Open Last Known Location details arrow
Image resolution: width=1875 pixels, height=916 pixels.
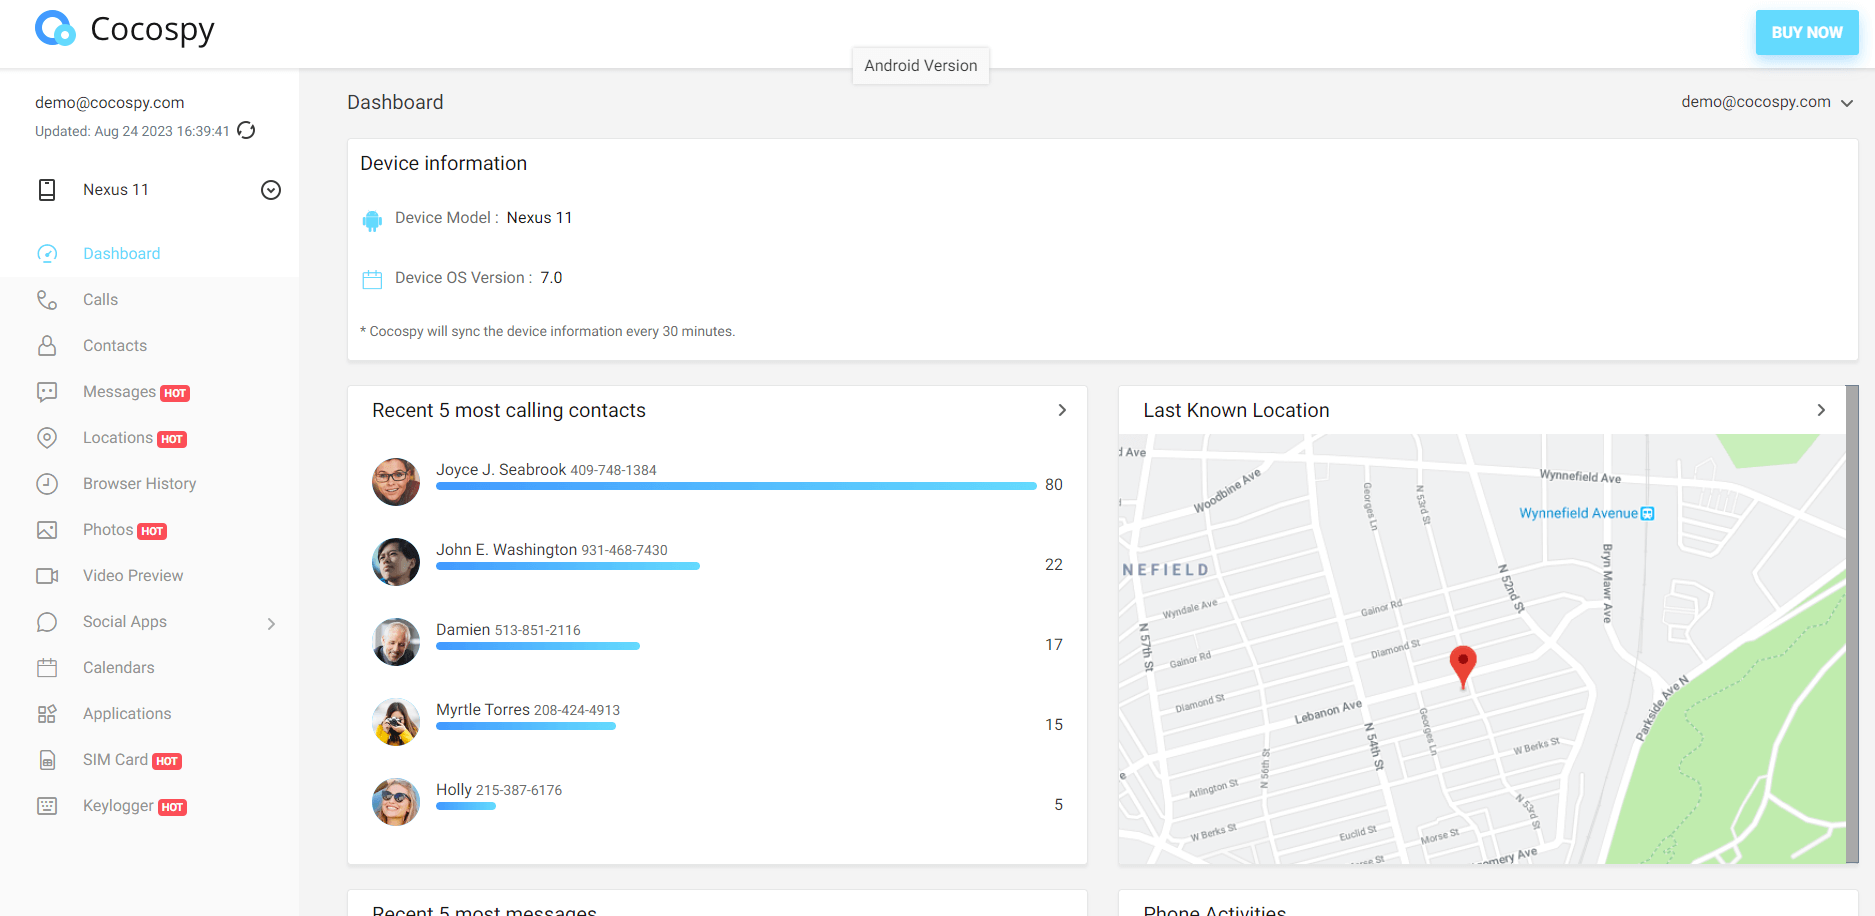1821,410
